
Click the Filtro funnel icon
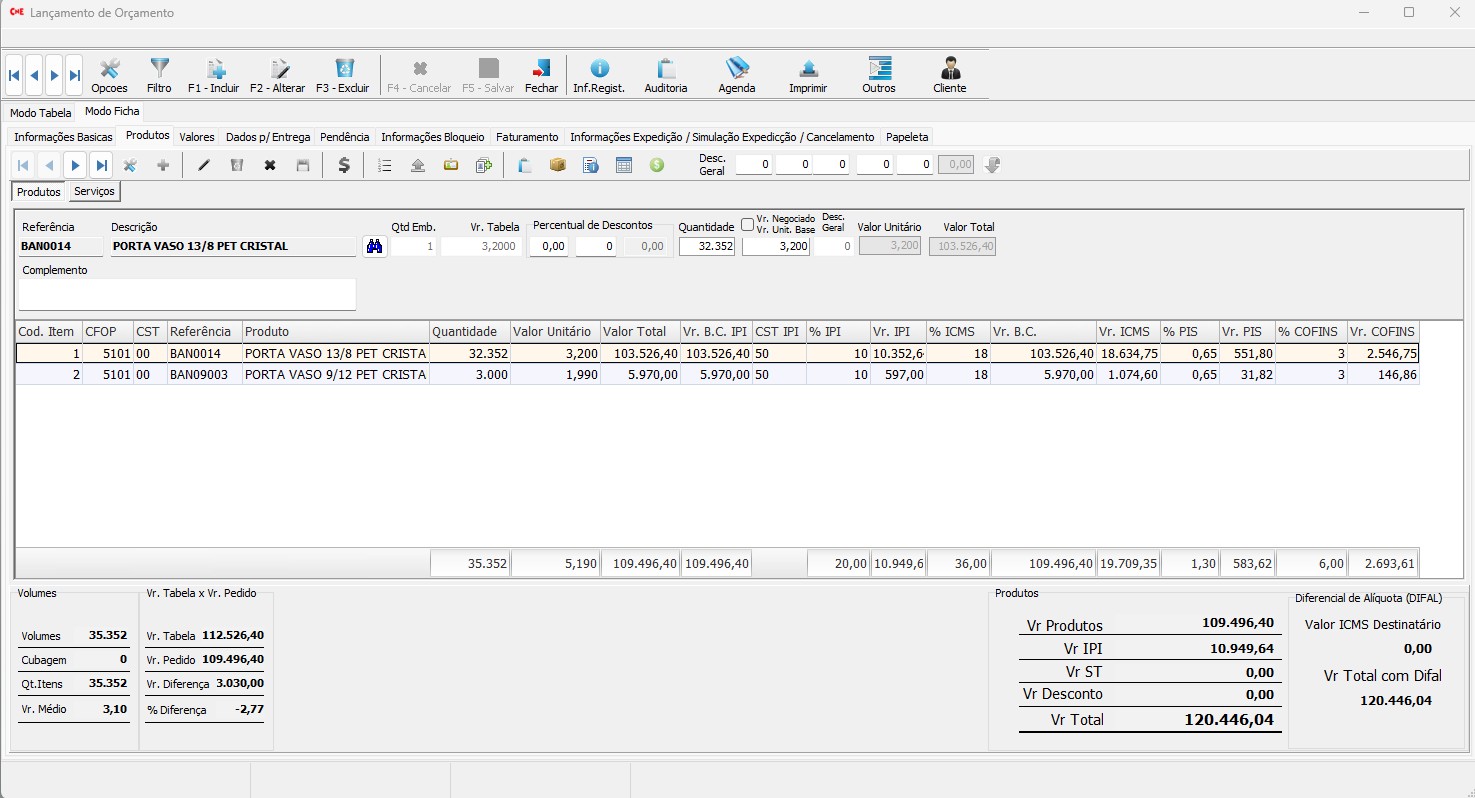(x=159, y=74)
